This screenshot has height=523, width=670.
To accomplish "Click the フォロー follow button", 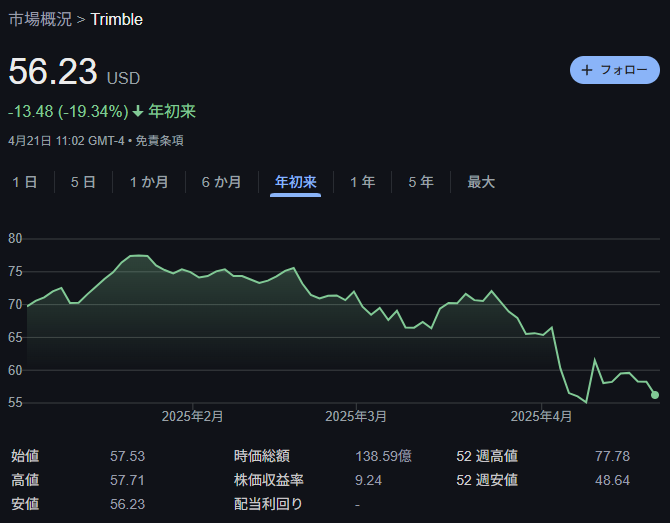I will (615, 70).
